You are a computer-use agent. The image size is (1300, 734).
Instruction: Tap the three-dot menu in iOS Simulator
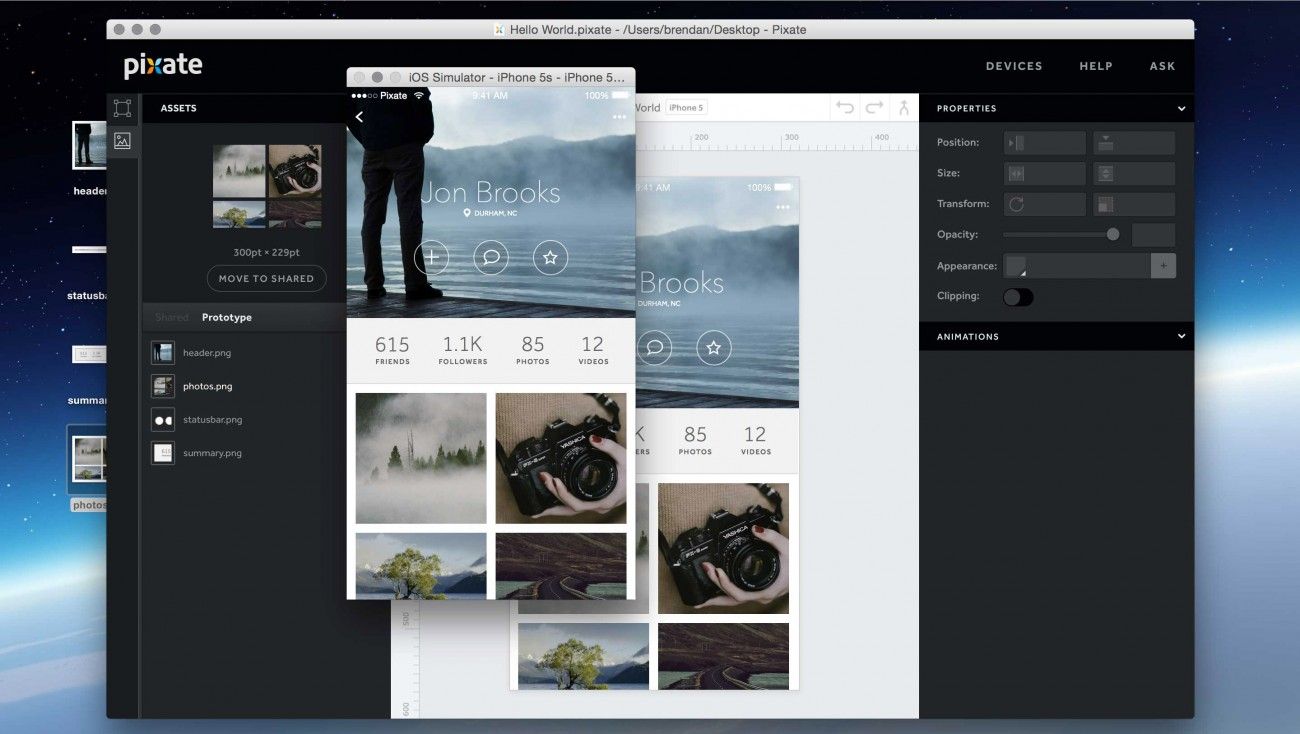[619, 117]
